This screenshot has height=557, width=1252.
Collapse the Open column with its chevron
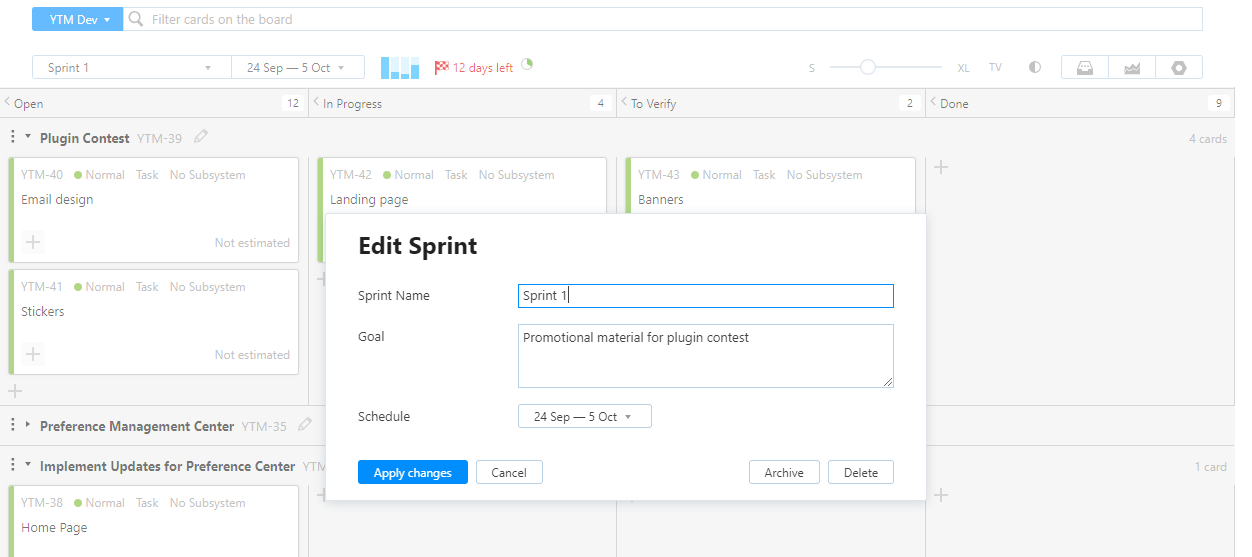tap(7, 102)
